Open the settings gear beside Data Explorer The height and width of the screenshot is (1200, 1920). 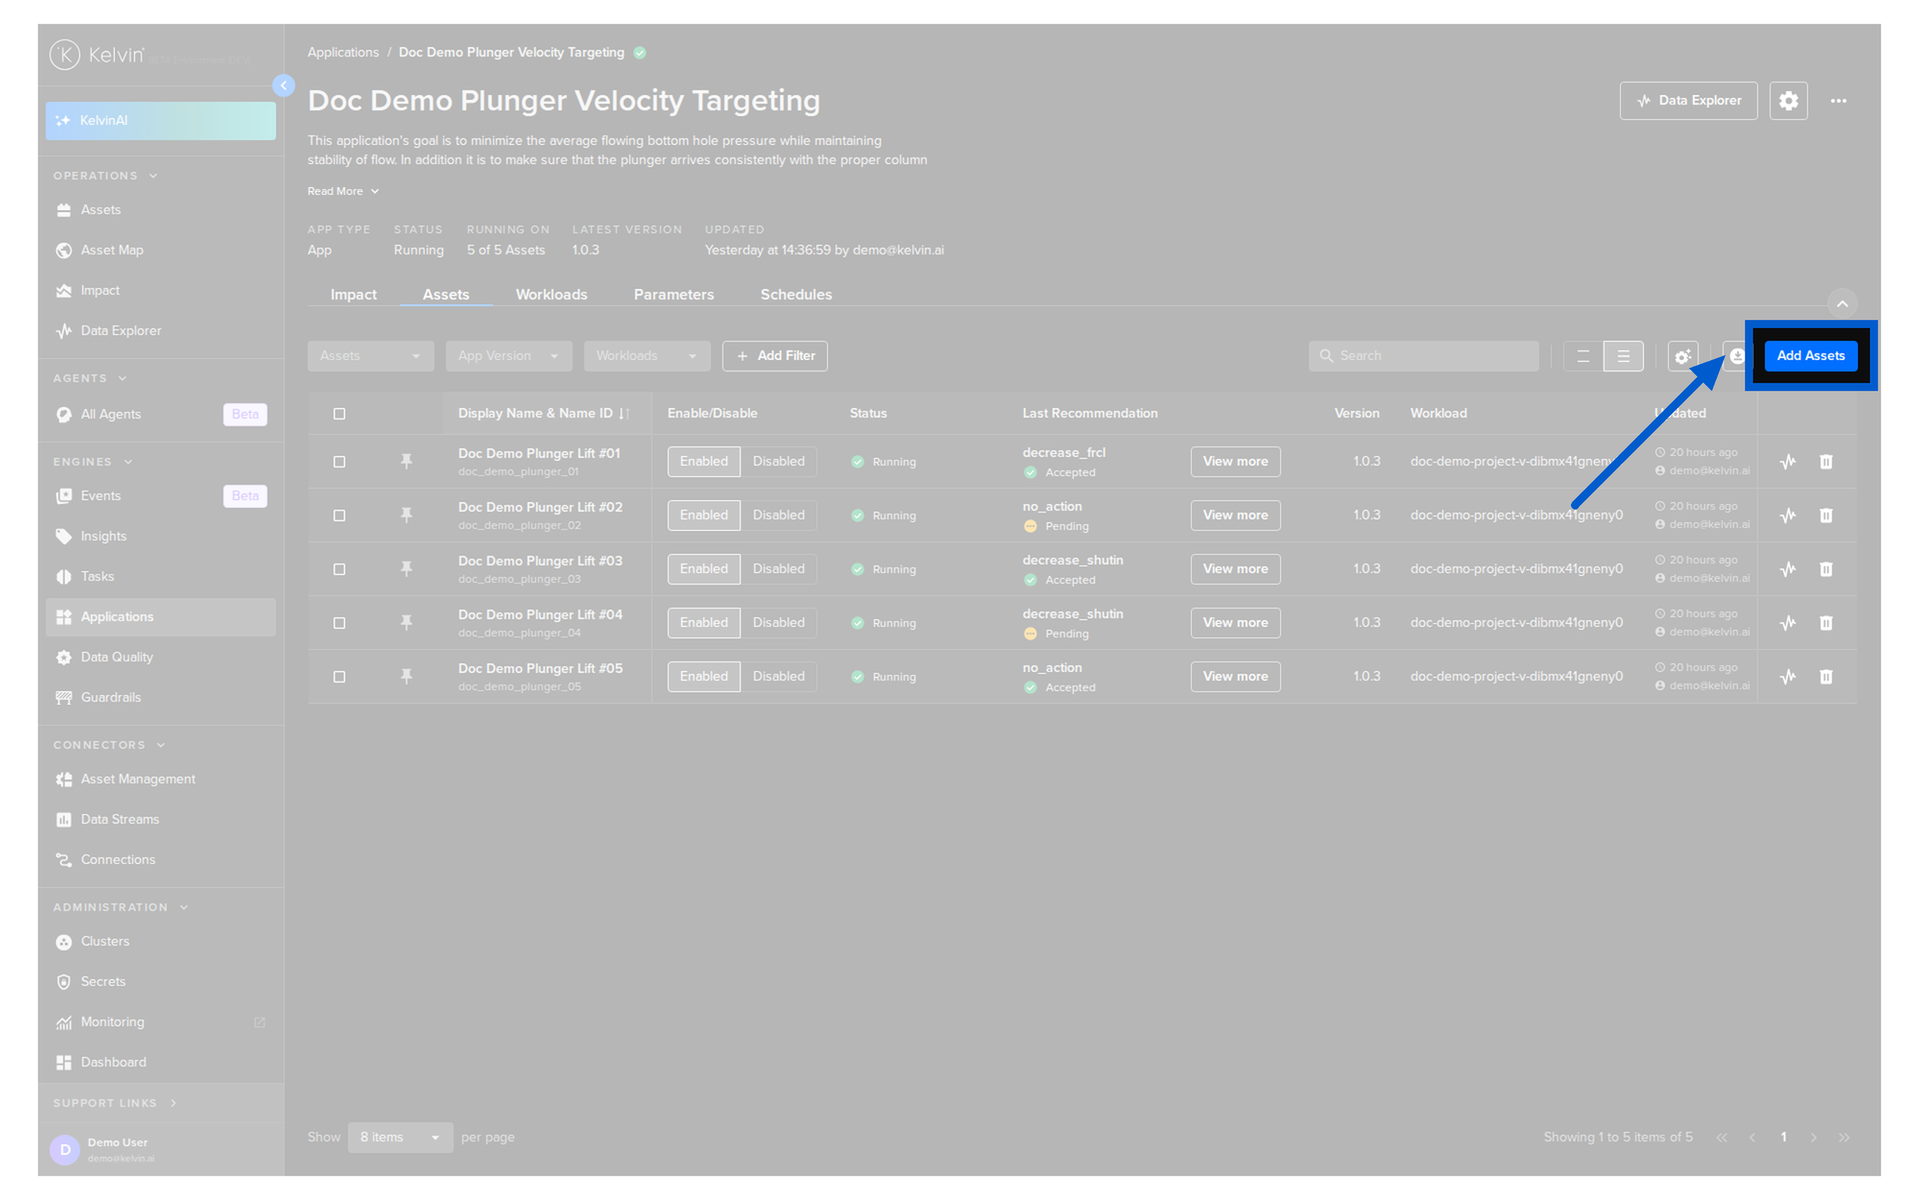1788,101
